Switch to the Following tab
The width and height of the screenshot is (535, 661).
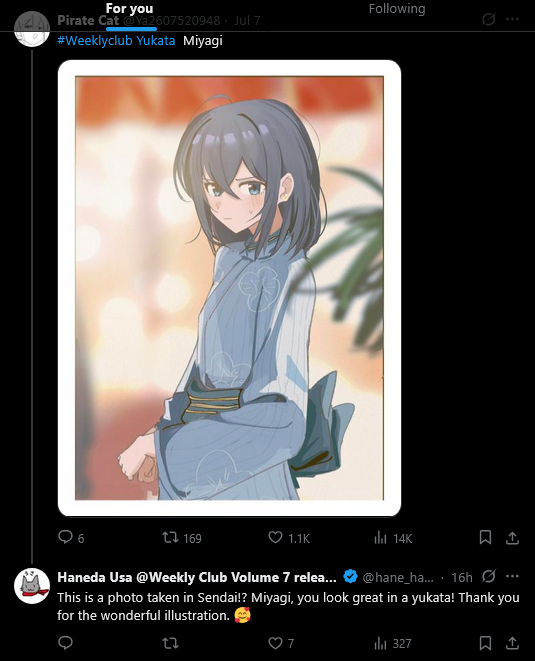click(397, 9)
